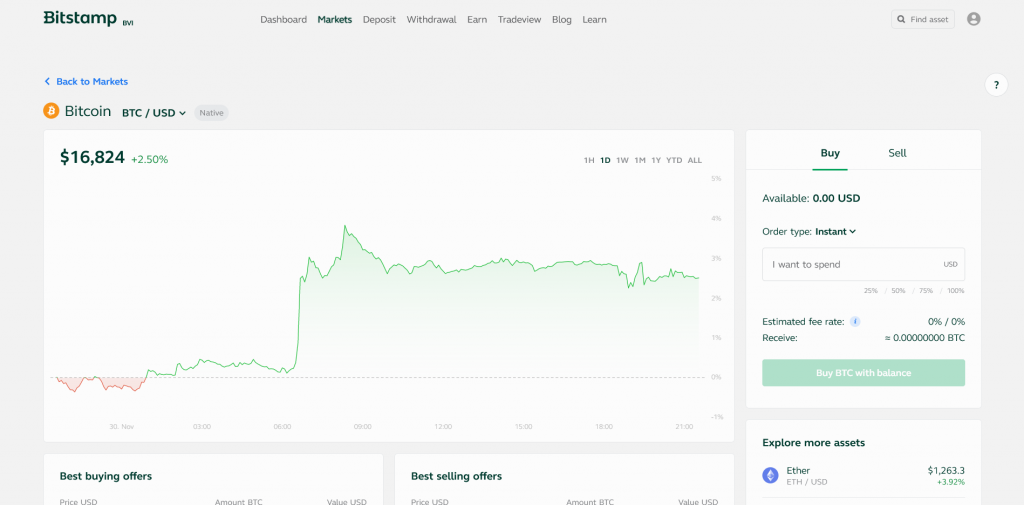Go to the Markets menu item
Viewport: 1024px width, 505px height.
334,20
